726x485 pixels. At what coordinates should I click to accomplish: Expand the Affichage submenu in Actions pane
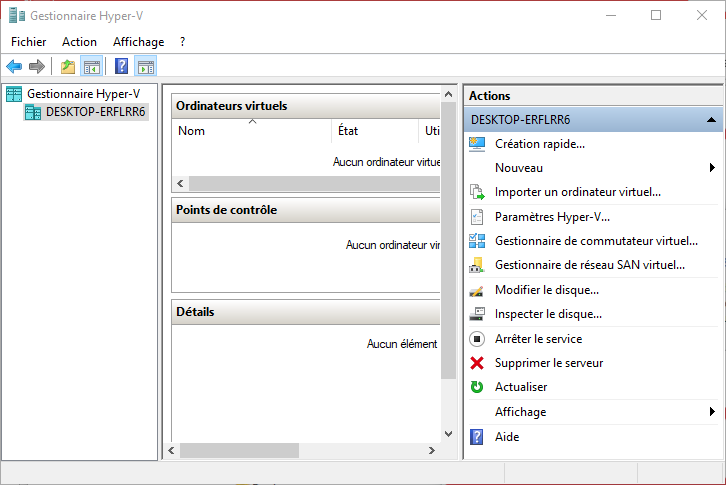click(x=712, y=412)
